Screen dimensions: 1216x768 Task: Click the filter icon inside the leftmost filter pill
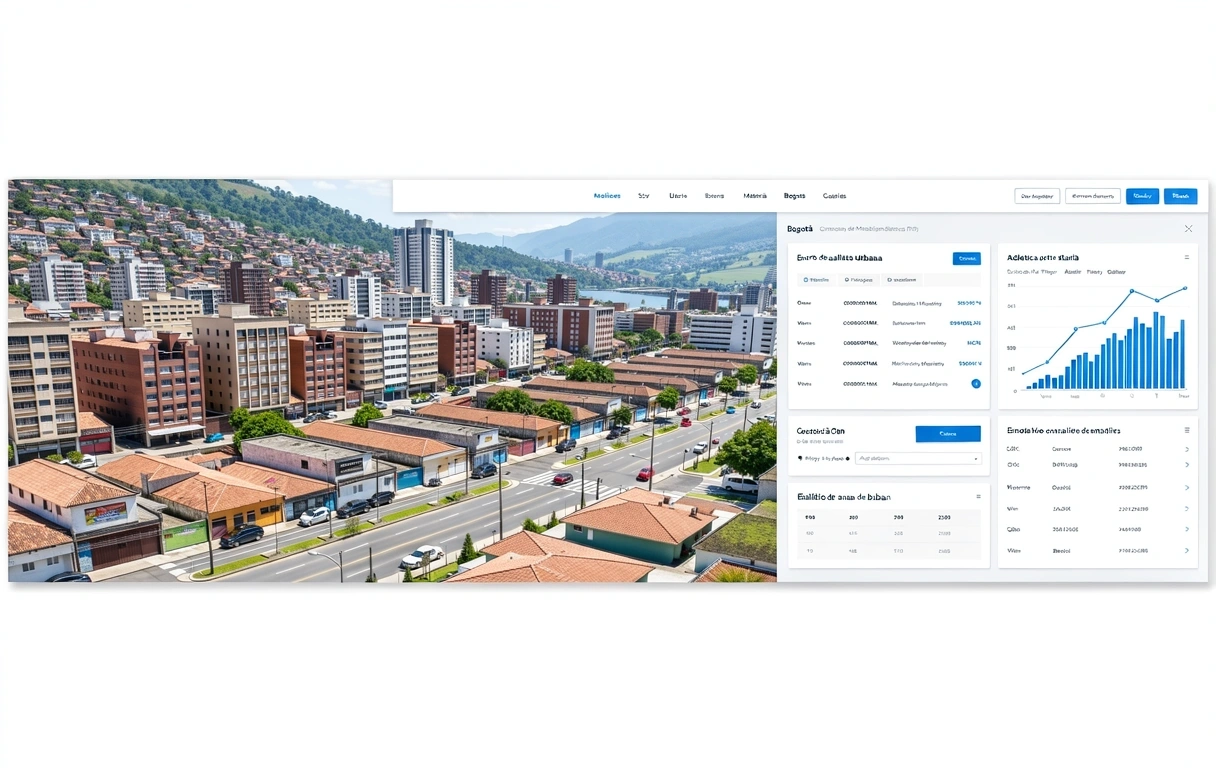tap(806, 280)
